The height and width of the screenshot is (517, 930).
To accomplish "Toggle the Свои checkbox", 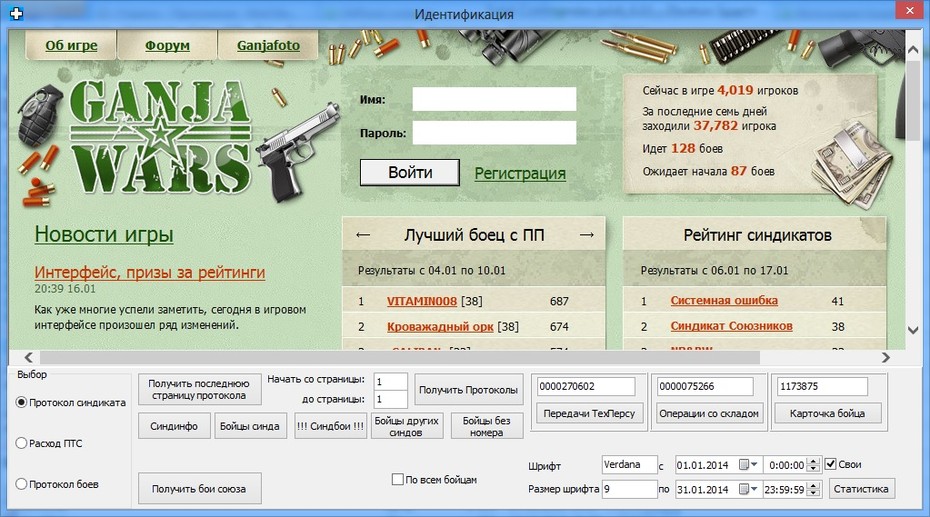I will pyautogui.click(x=830, y=464).
